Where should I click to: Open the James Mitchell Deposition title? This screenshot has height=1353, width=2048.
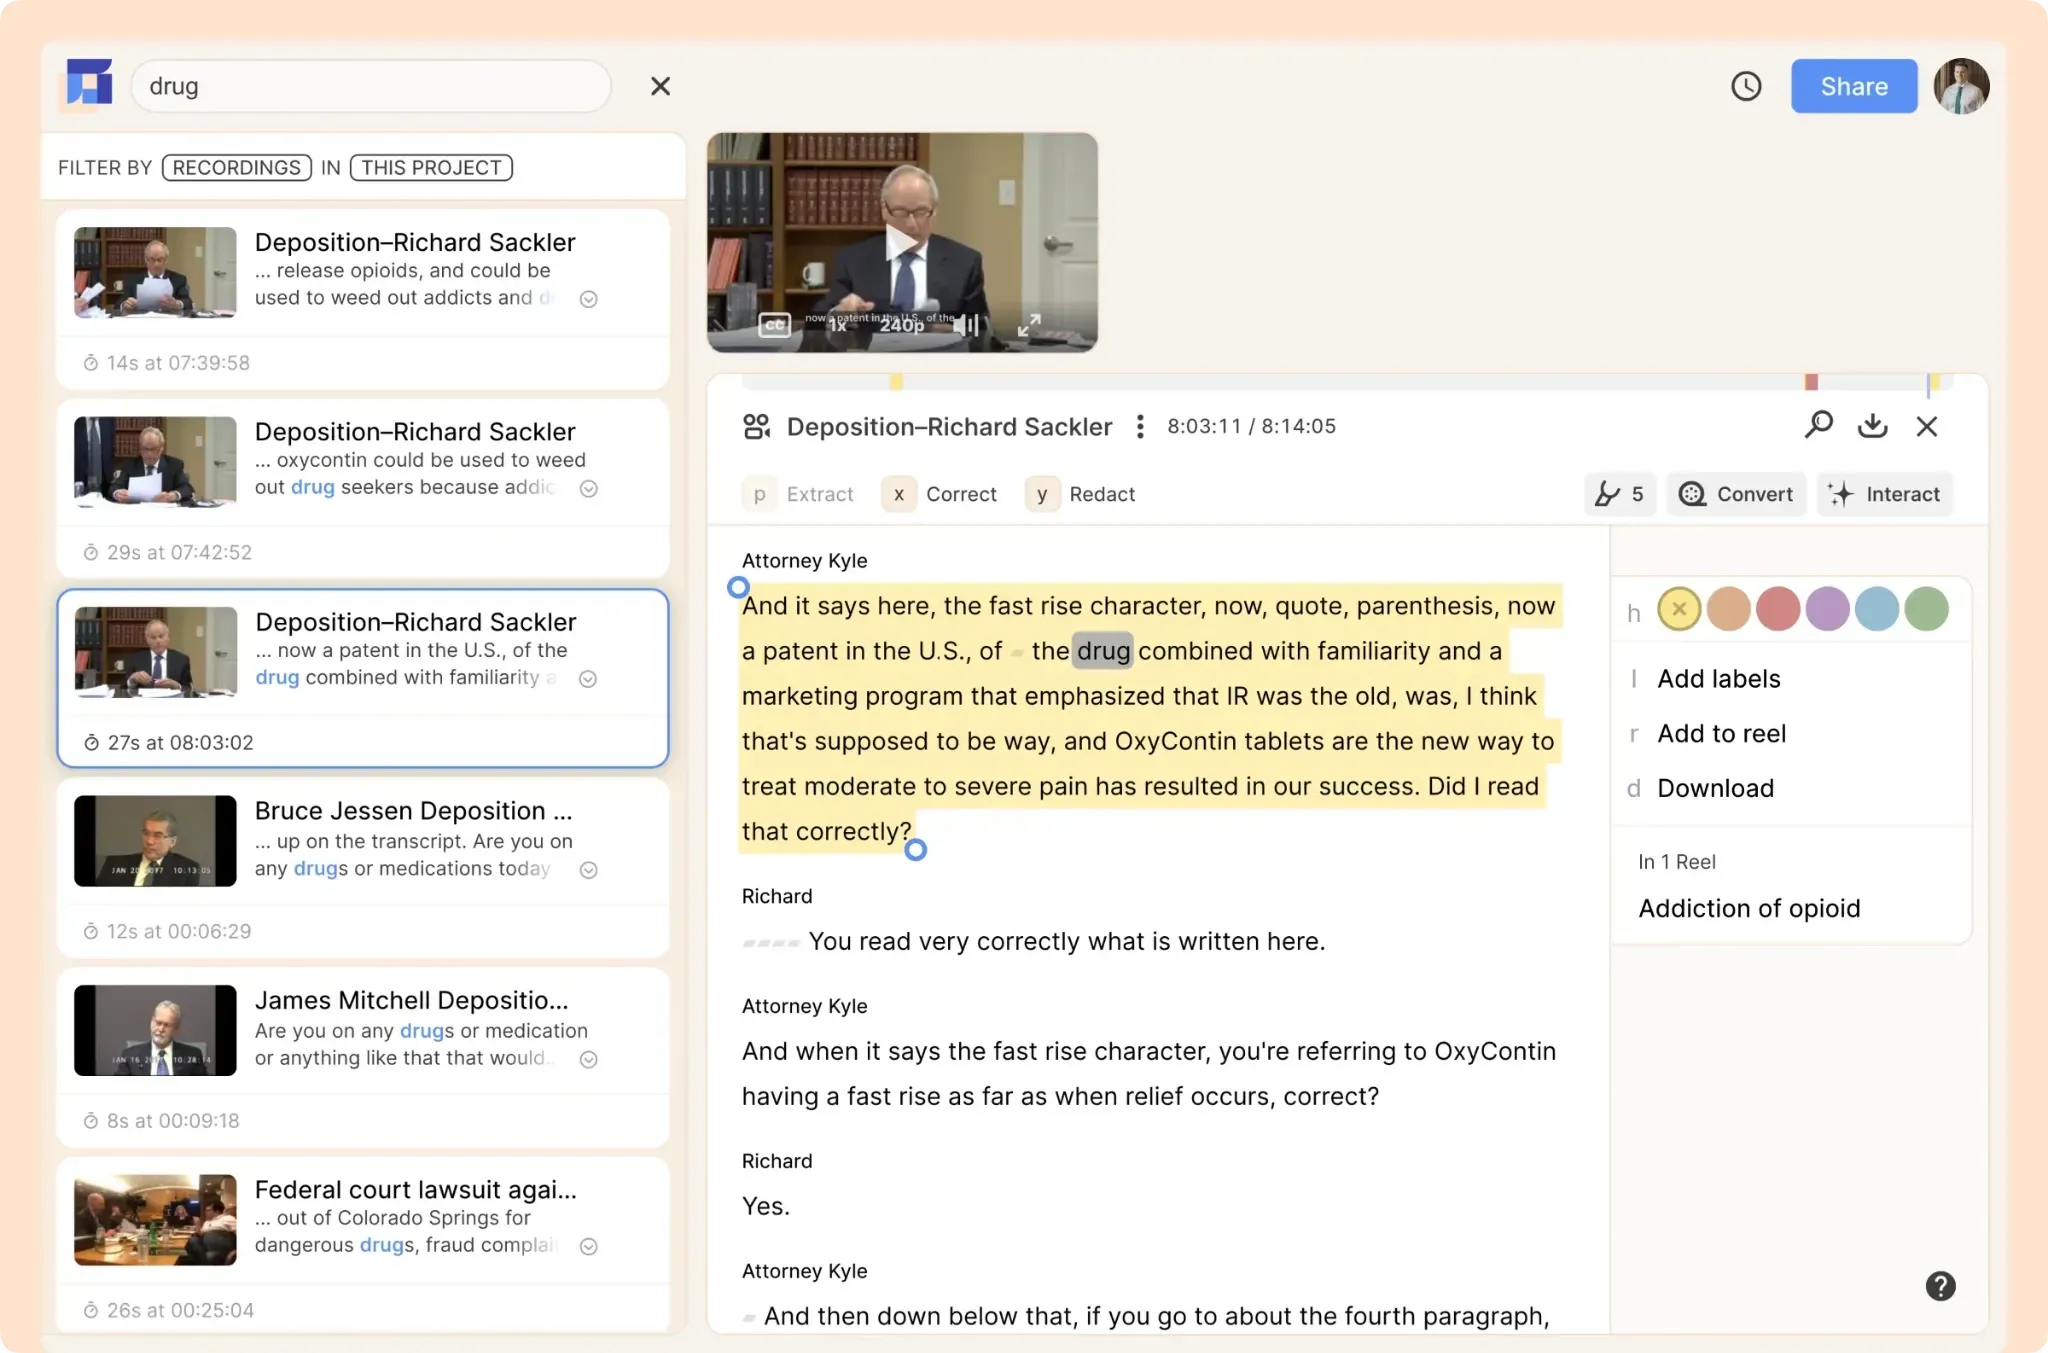tap(411, 1001)
